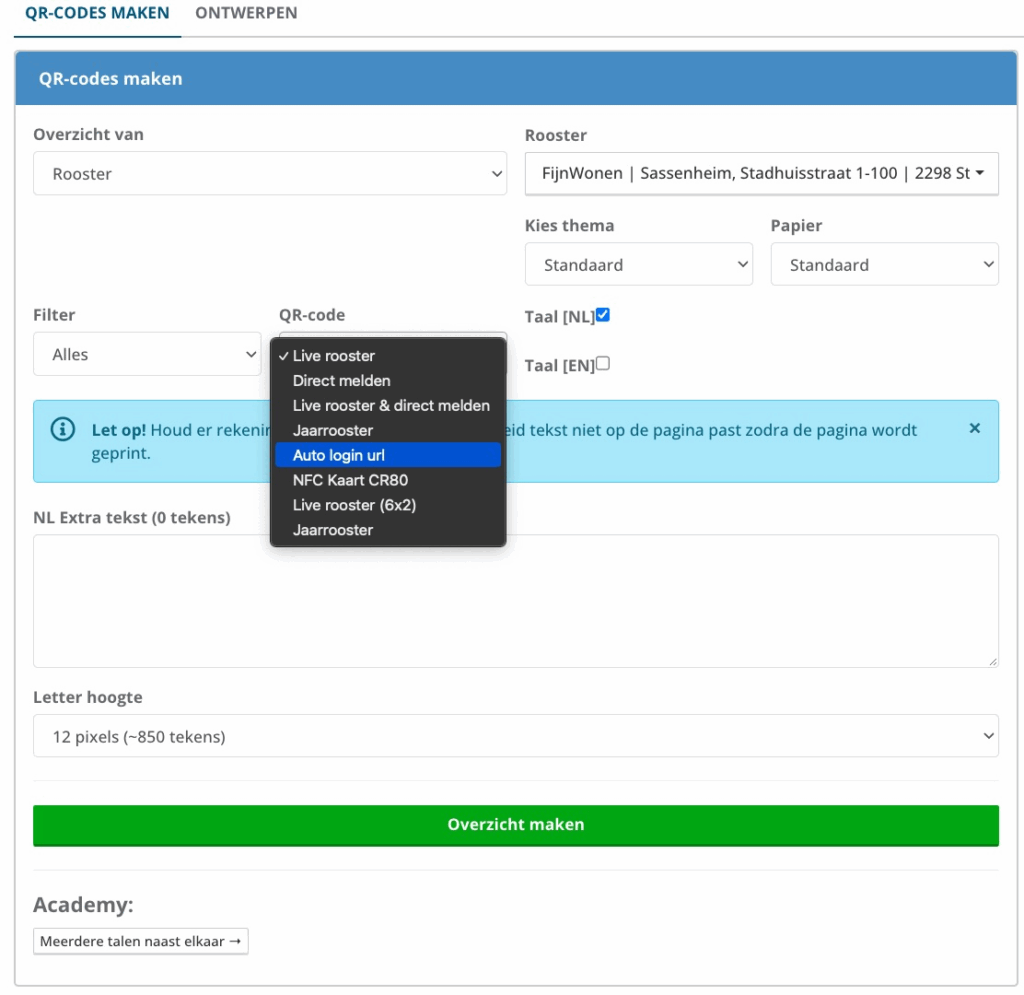Expand the Rooster location dropdown

click(x=761, y=174)
